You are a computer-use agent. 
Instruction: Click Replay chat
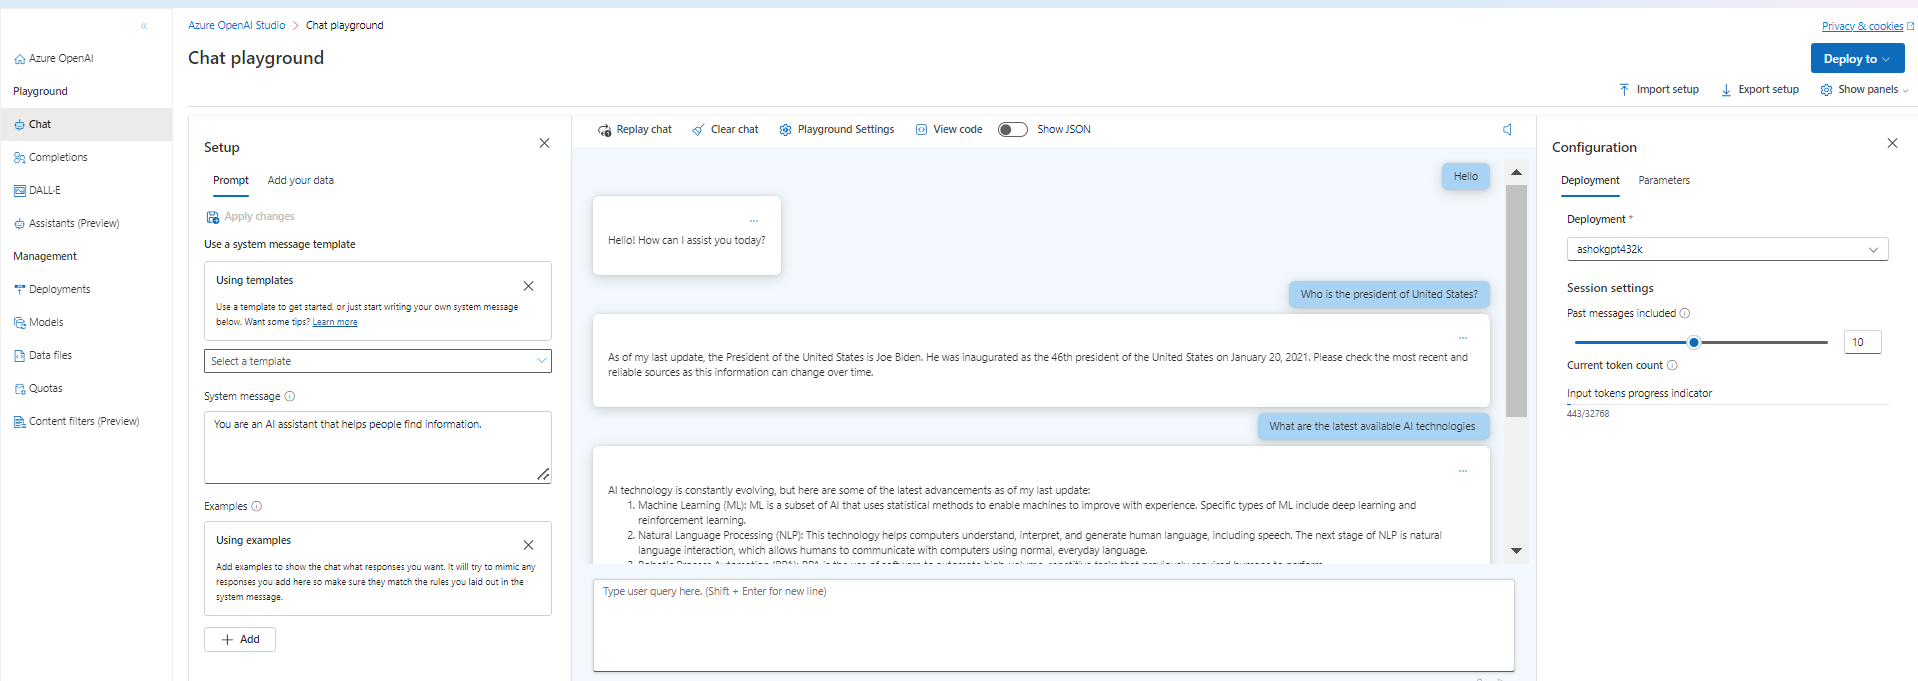[635, 129]
